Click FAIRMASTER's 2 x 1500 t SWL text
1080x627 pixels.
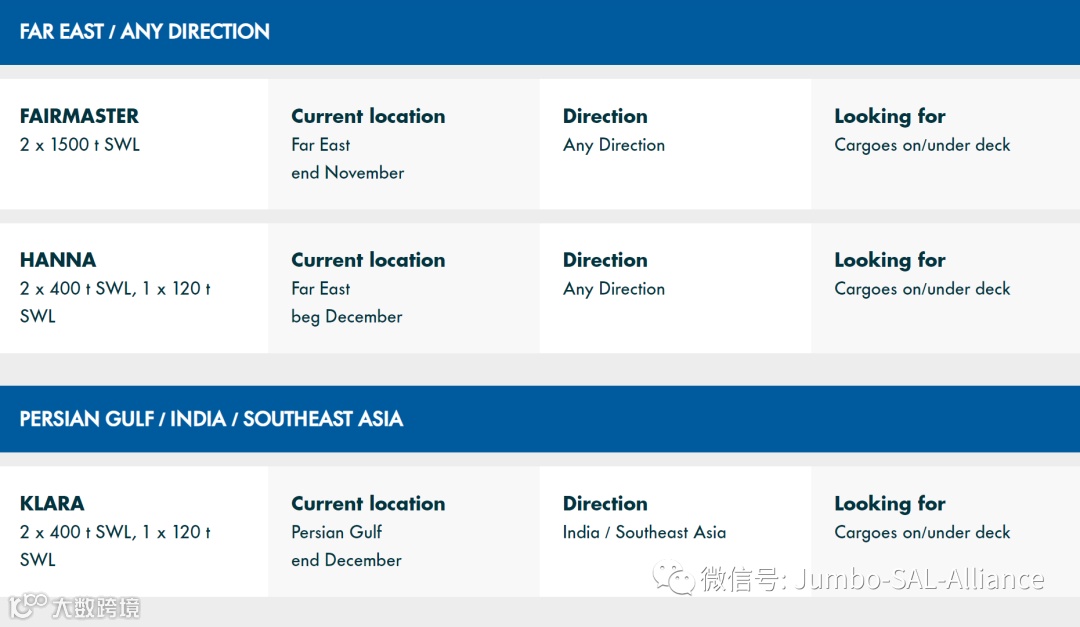80,145
